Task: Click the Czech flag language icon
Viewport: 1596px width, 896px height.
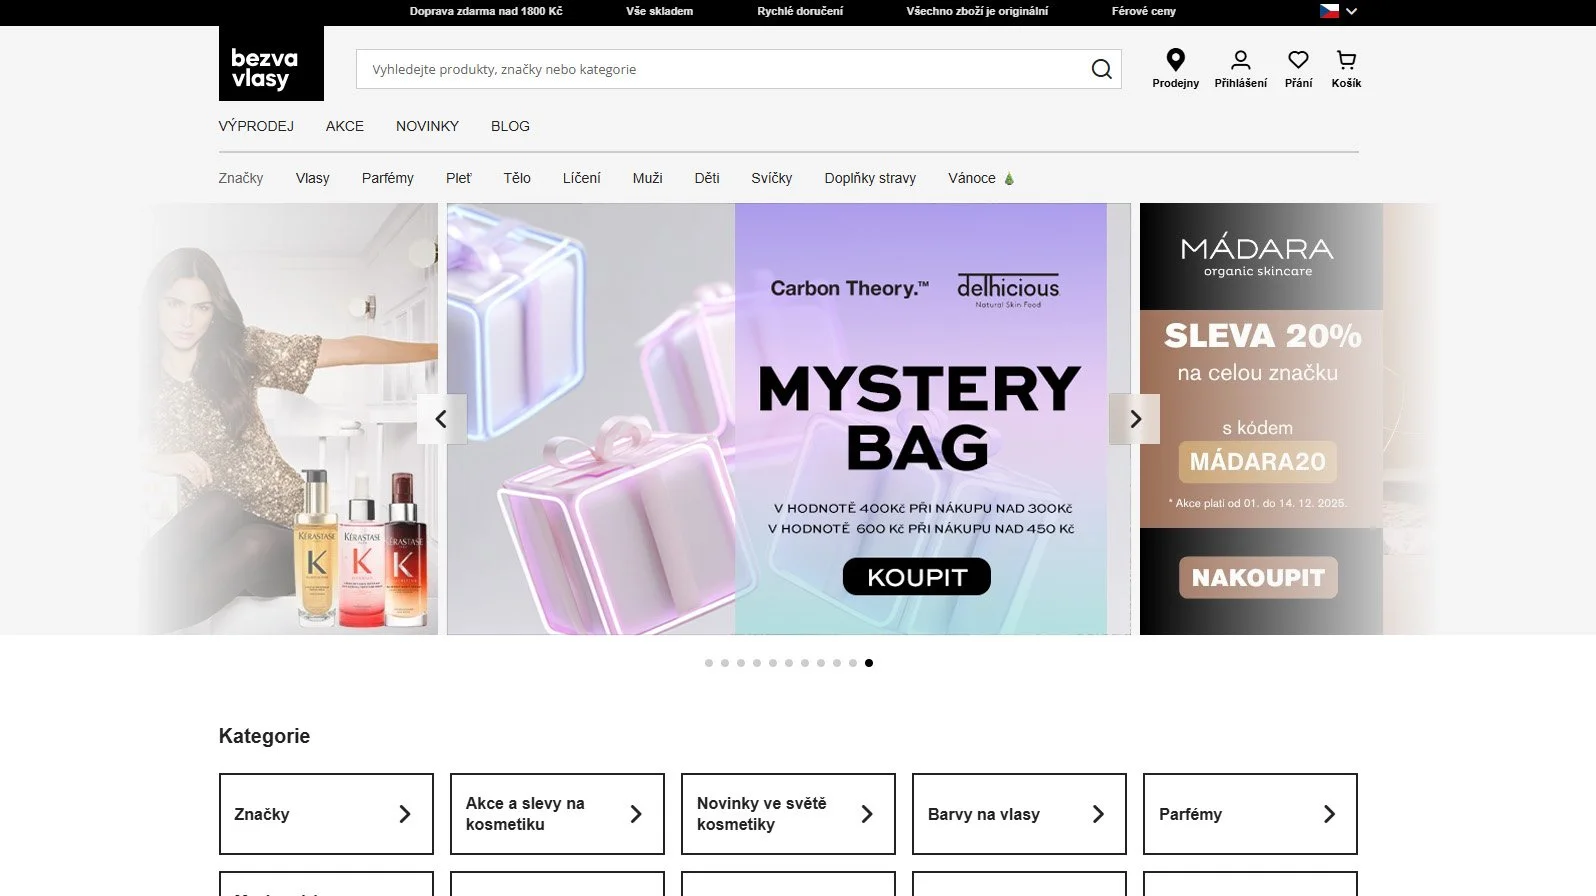Action: (1329, 11)
